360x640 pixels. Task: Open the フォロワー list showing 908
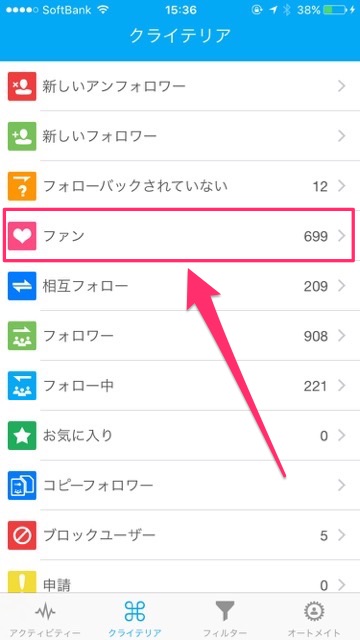pos(180,336)
